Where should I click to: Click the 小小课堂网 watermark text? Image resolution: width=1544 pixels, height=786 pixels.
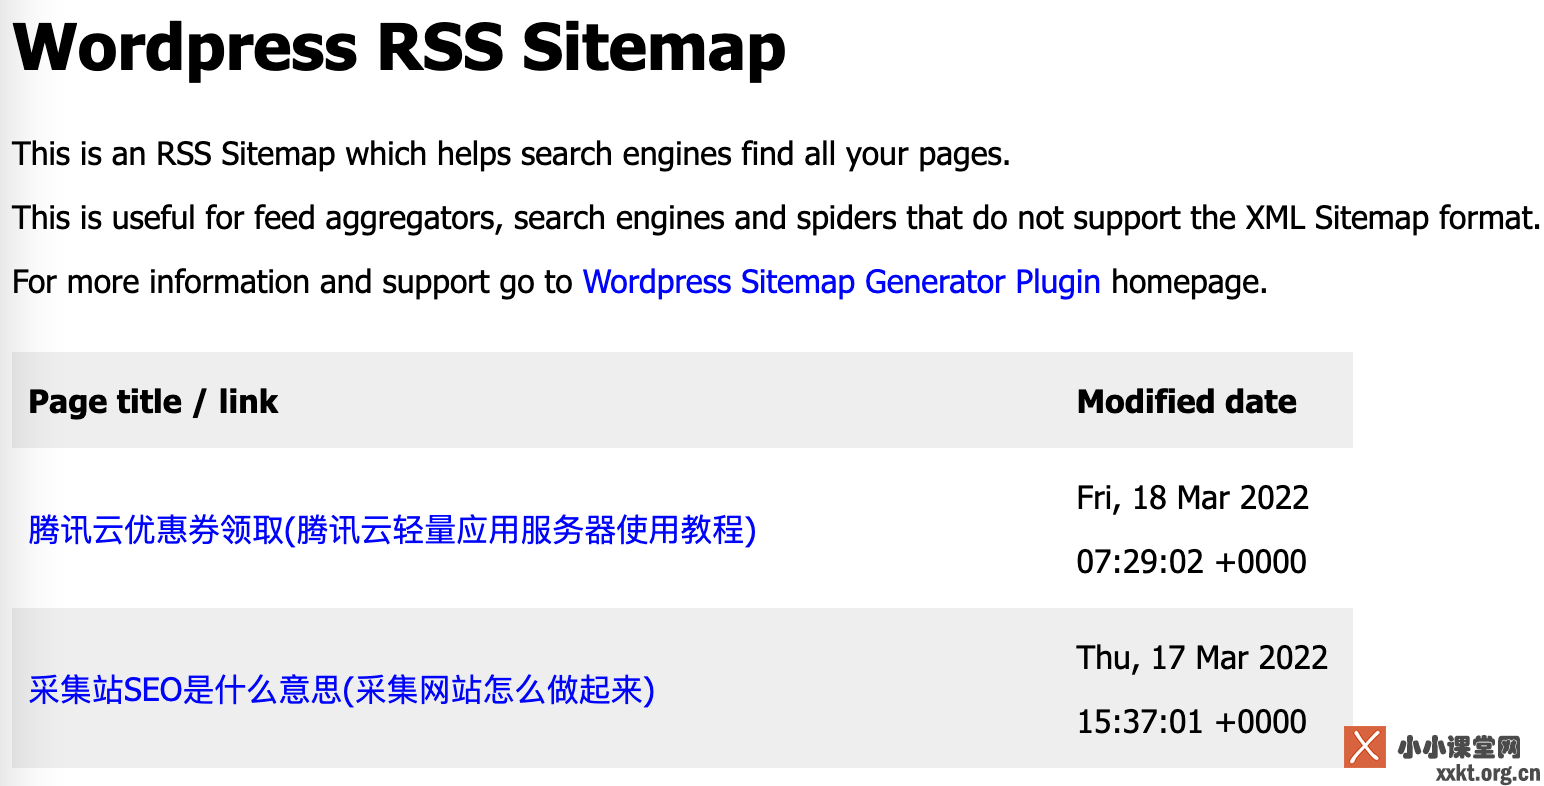coord(1459,746)
